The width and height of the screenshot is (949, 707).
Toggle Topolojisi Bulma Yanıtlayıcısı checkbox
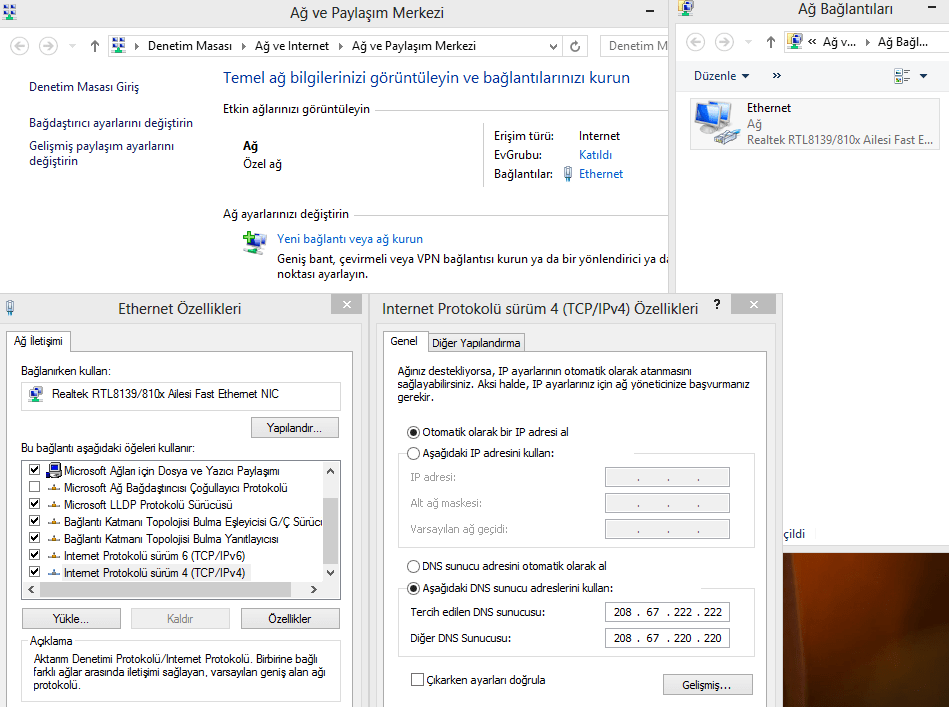click(x=34, y=538)
